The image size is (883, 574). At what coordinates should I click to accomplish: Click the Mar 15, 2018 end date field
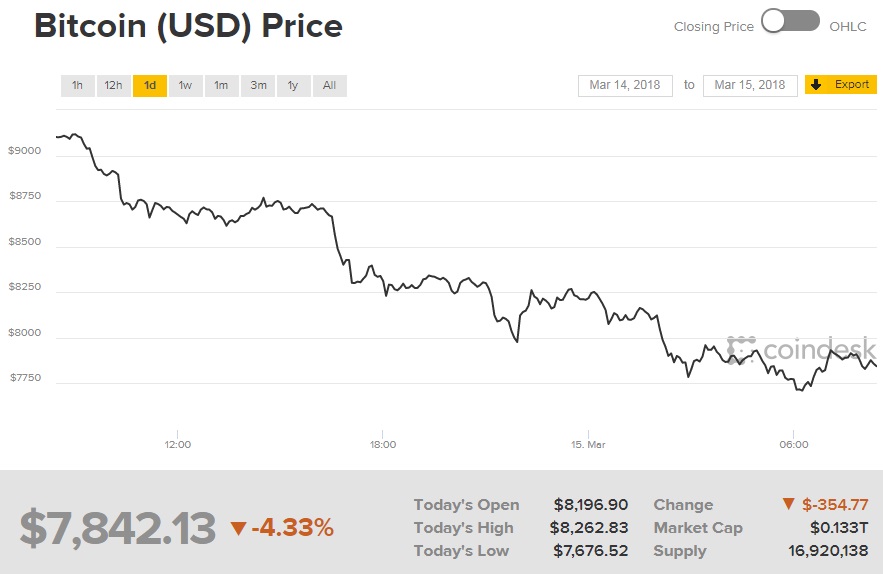(x=750, y=85)
